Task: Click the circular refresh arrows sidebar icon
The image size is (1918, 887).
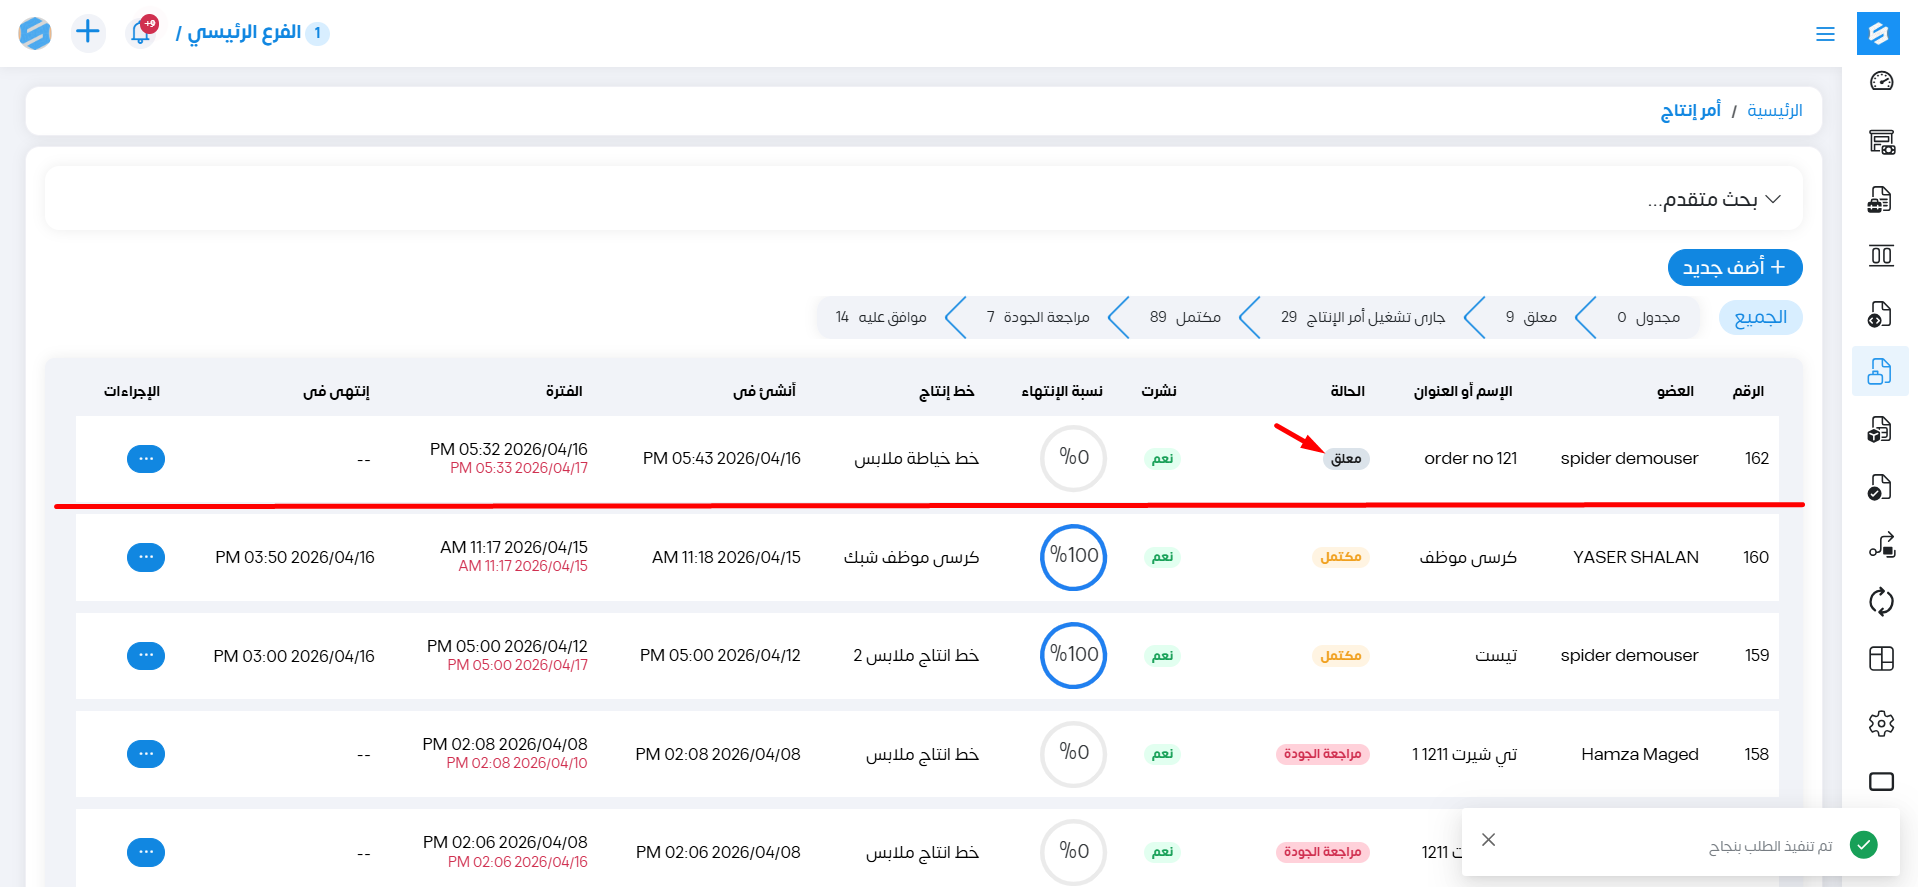Action: (1880, 601)
